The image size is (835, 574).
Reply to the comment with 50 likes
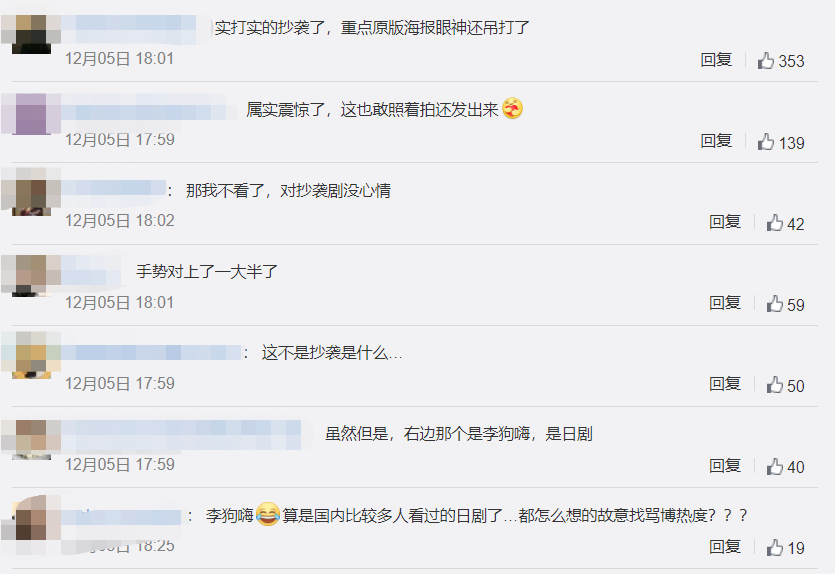[725, 384]
